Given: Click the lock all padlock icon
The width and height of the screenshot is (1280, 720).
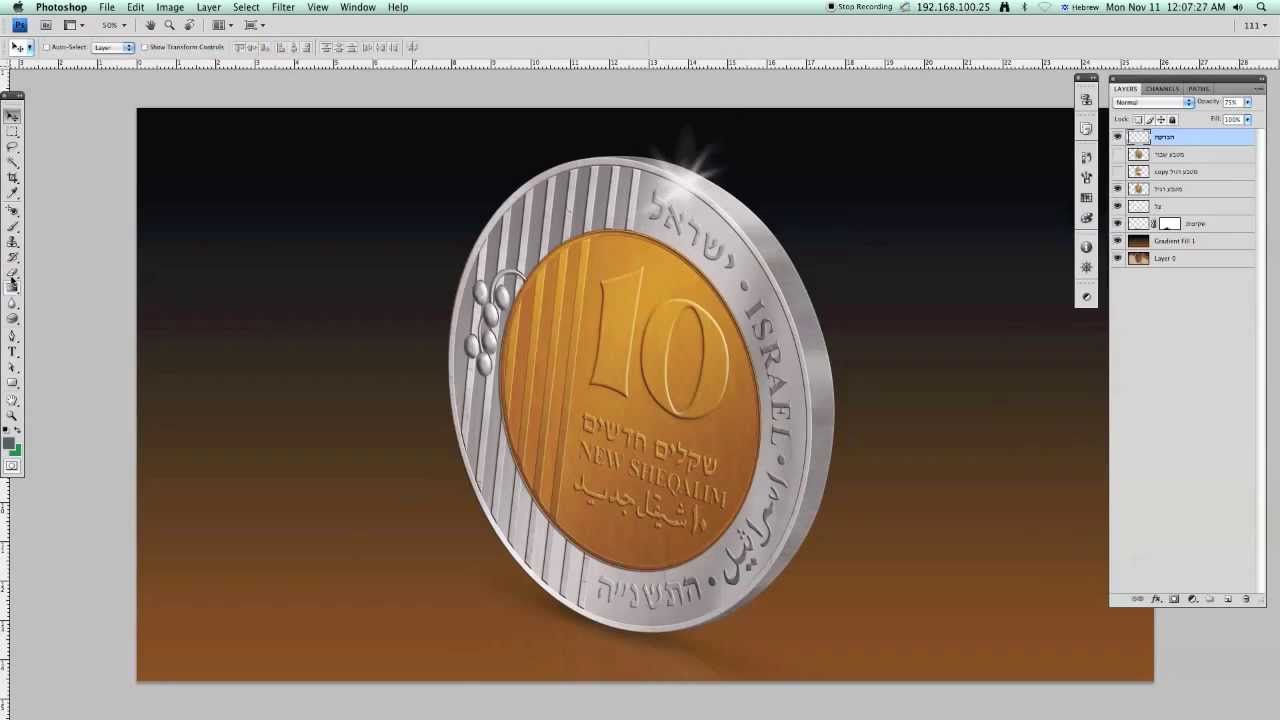Looking at the screenshot, I should (x=1172, y=120).
